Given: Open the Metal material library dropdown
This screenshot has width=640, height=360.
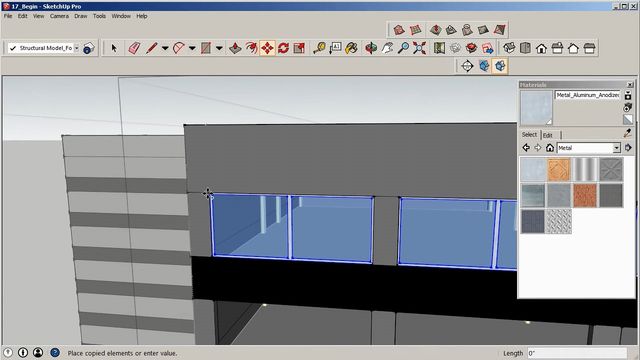Looking at the screenshot, I should [x=616, y=148].
